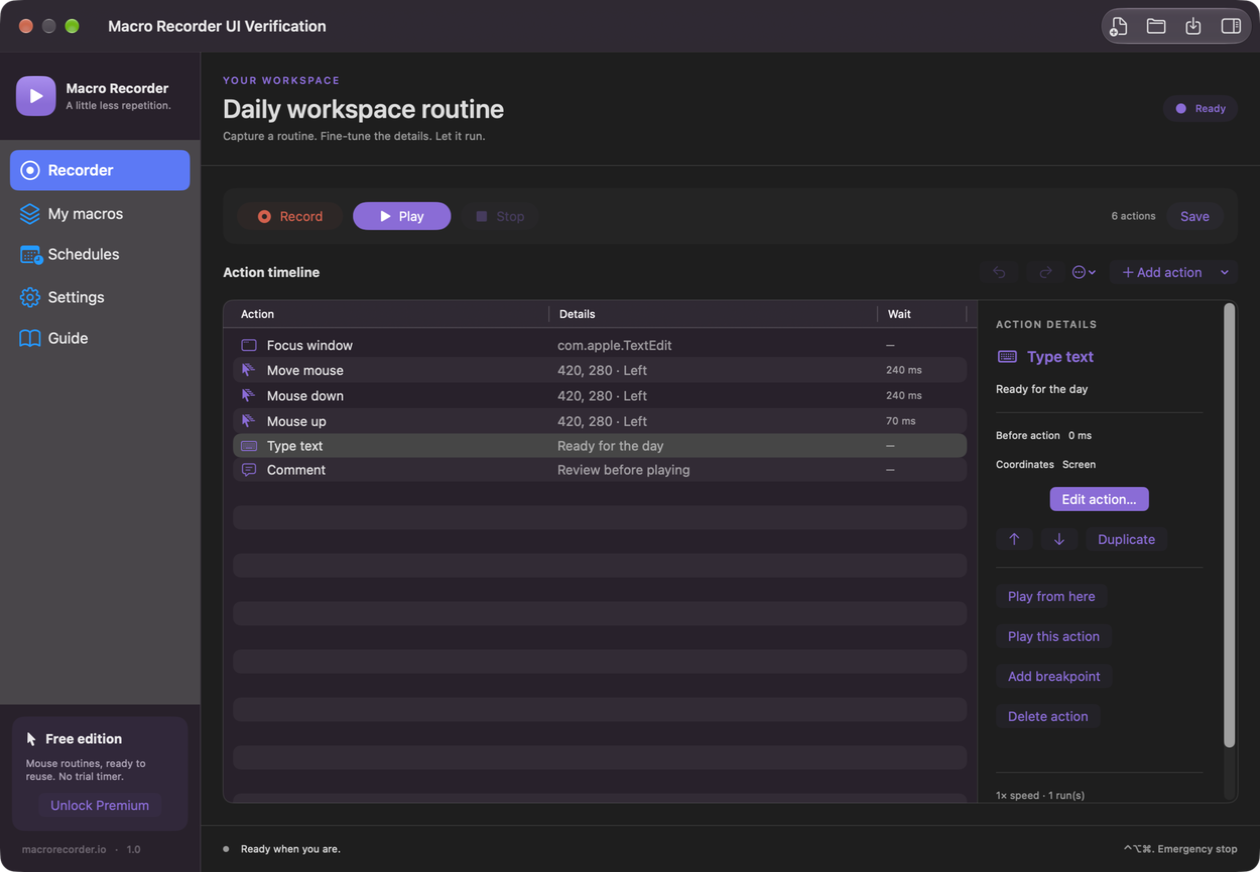Play the macro with Play button
The image size is (1260, 872).
[402, 216]
